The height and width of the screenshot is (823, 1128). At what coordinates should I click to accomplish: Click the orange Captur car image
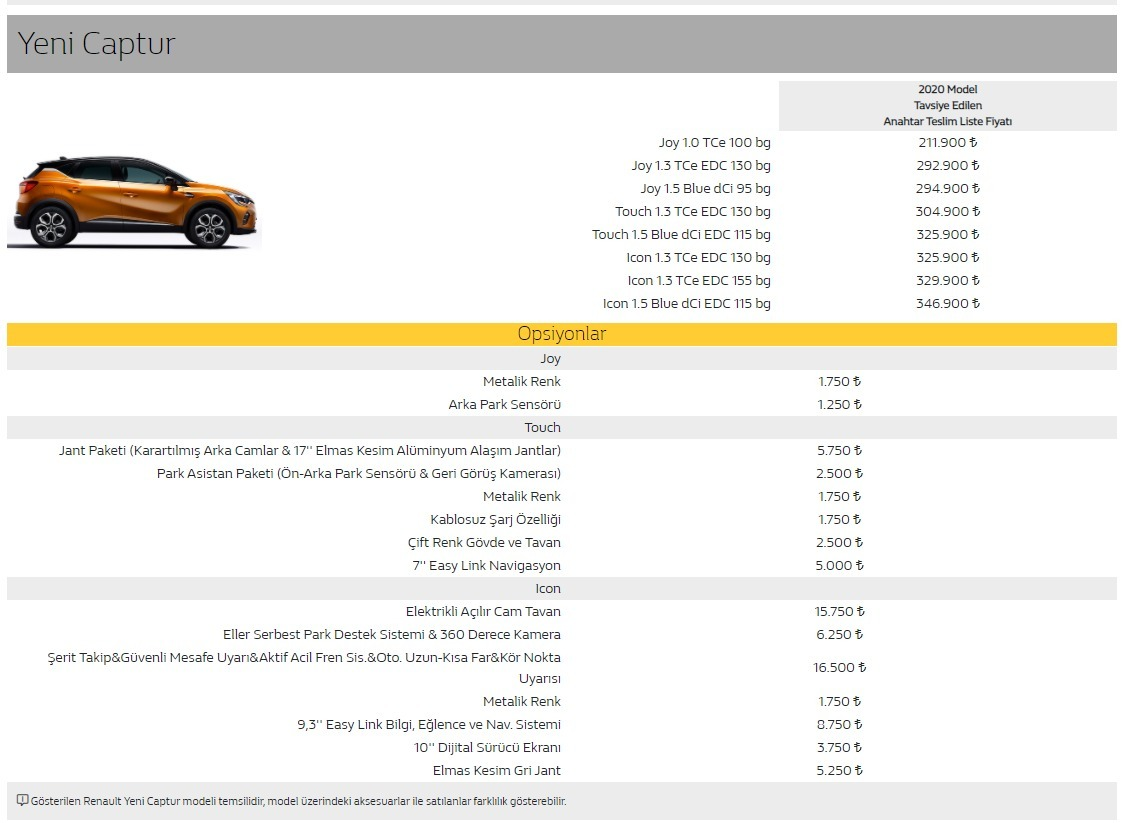tap(135, 202)
